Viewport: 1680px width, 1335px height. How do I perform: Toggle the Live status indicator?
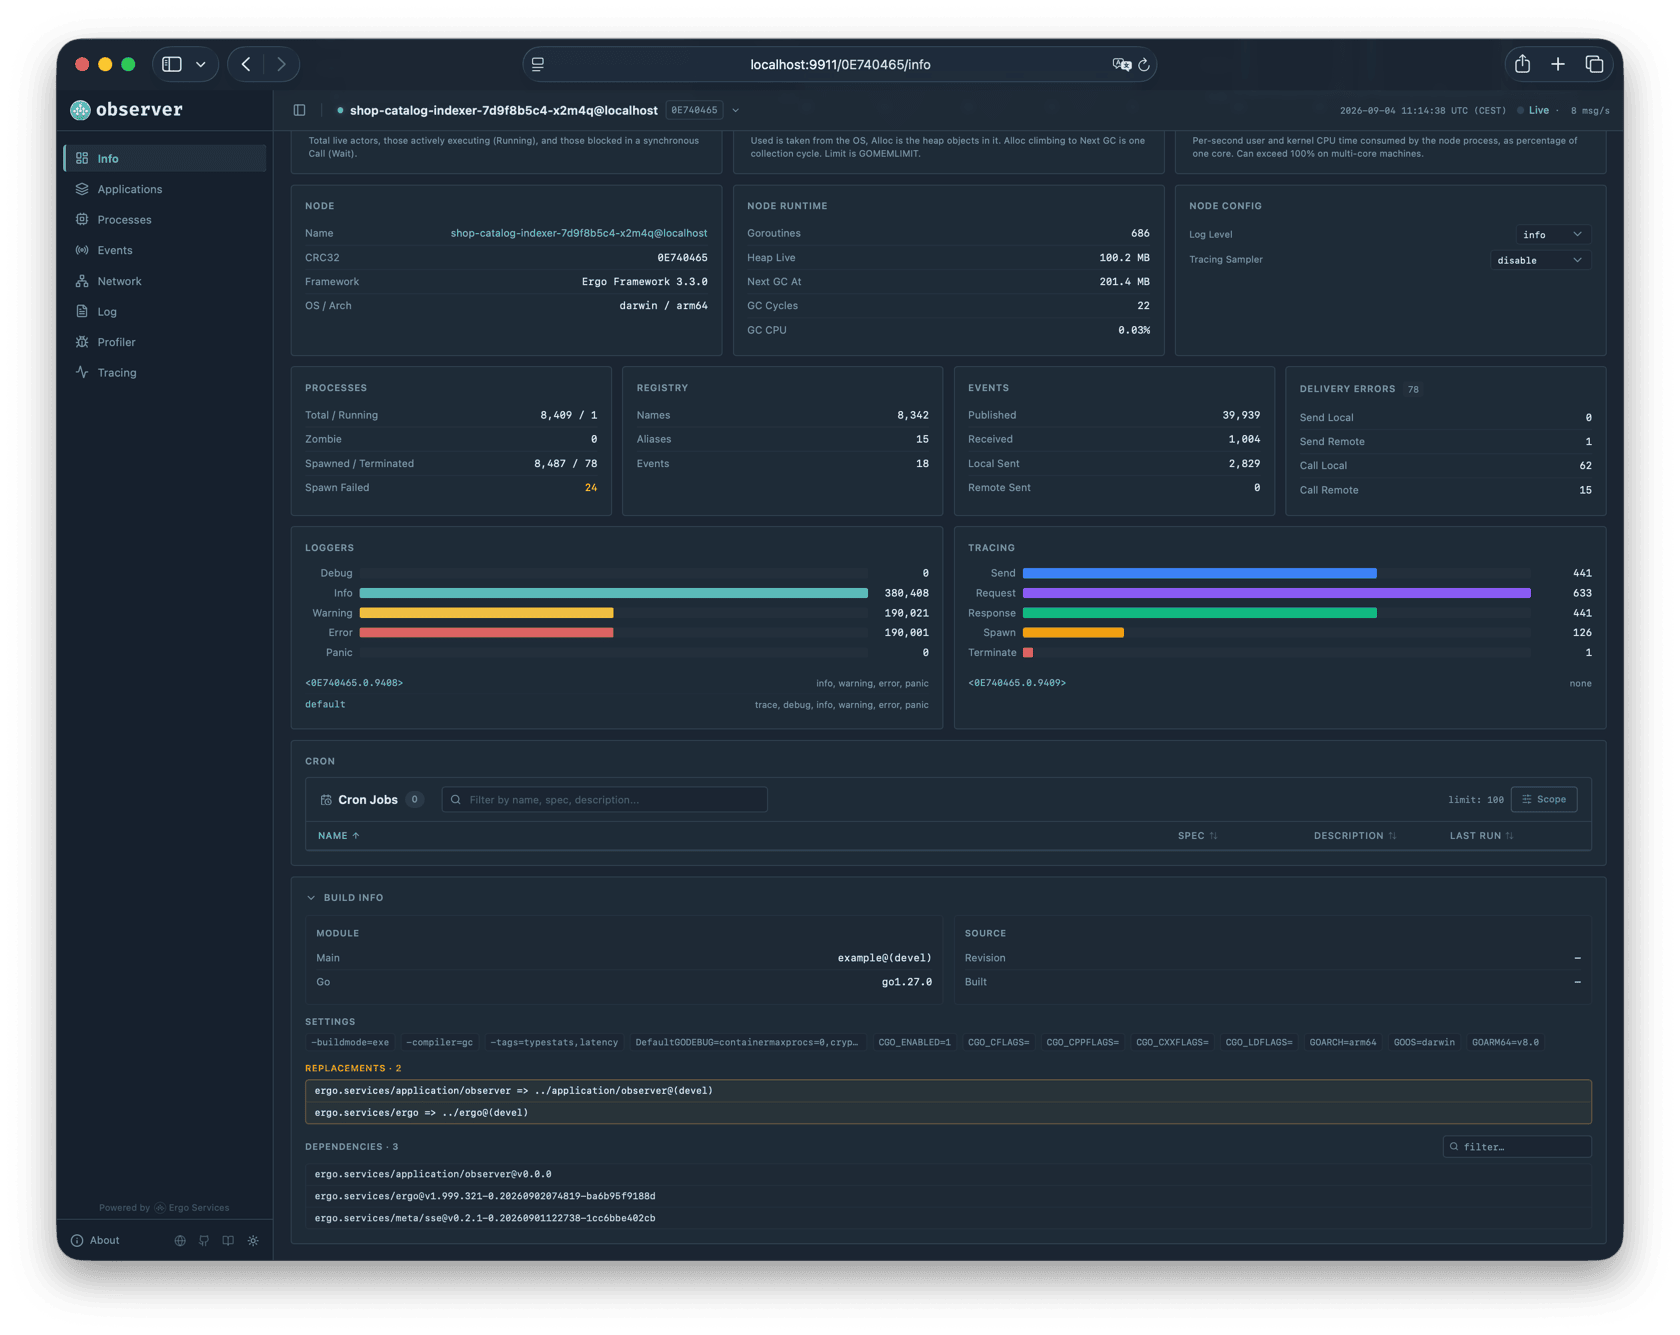pos(1533,111)
